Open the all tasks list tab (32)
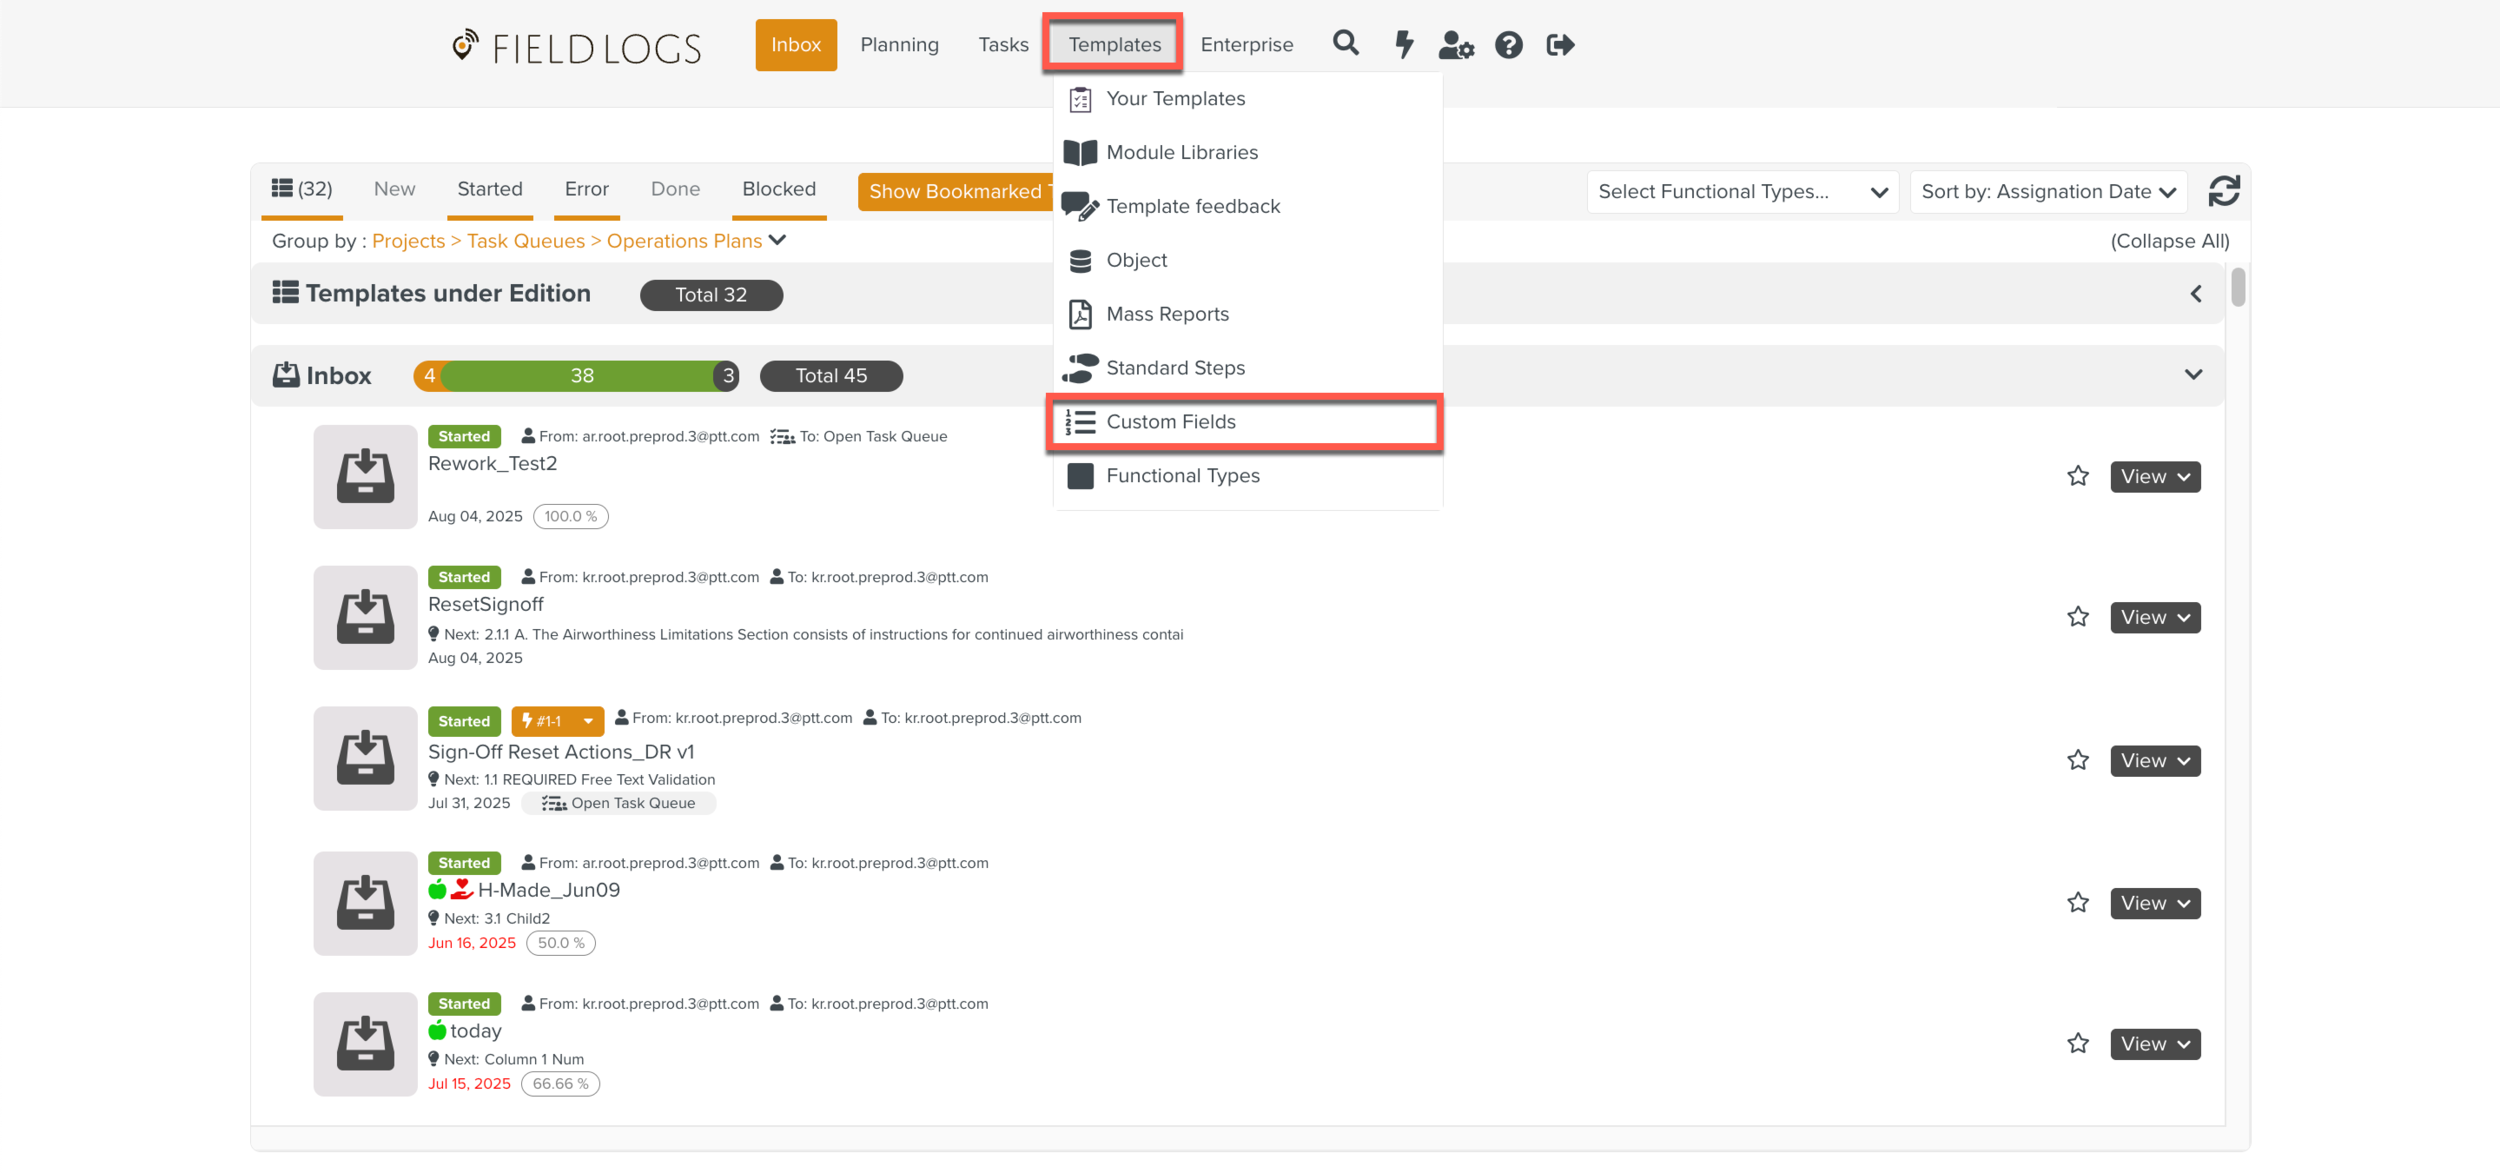The height and width of the screenshot is (1173, 2500). click(x=302, y=189)
